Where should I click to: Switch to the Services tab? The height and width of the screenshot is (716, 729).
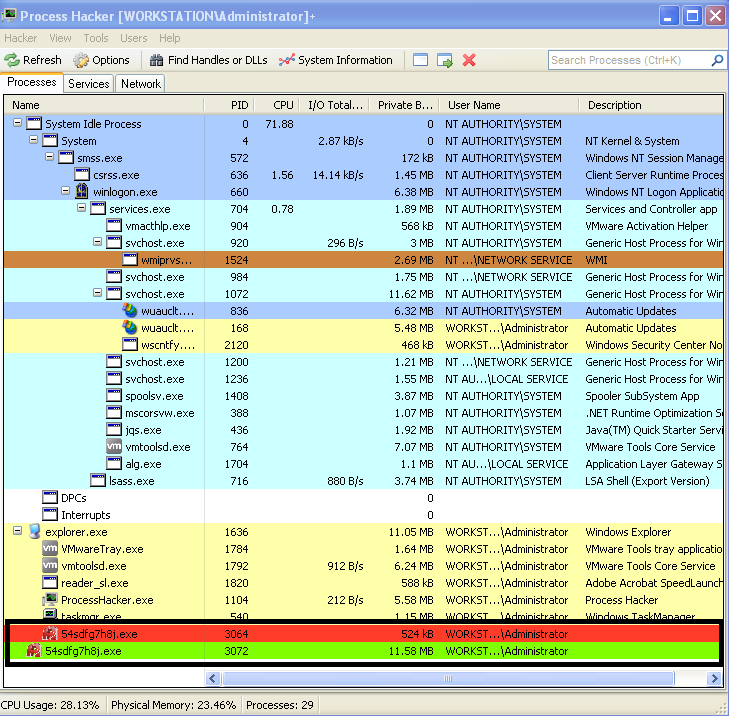pyautogui.click(x=89, y=84)
